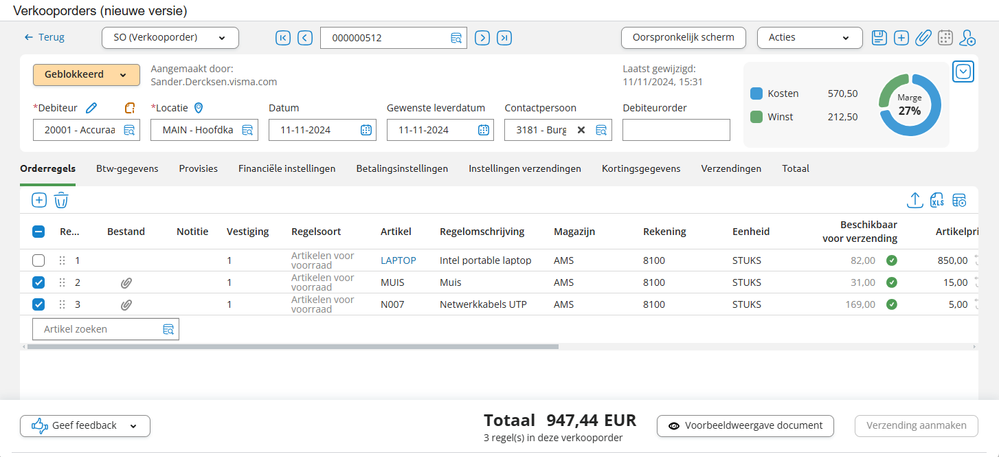The width and height of the screenshot is (999, 457).
Task: Switch to the Btw-gegevens tab
Action: tap(127, 169)
